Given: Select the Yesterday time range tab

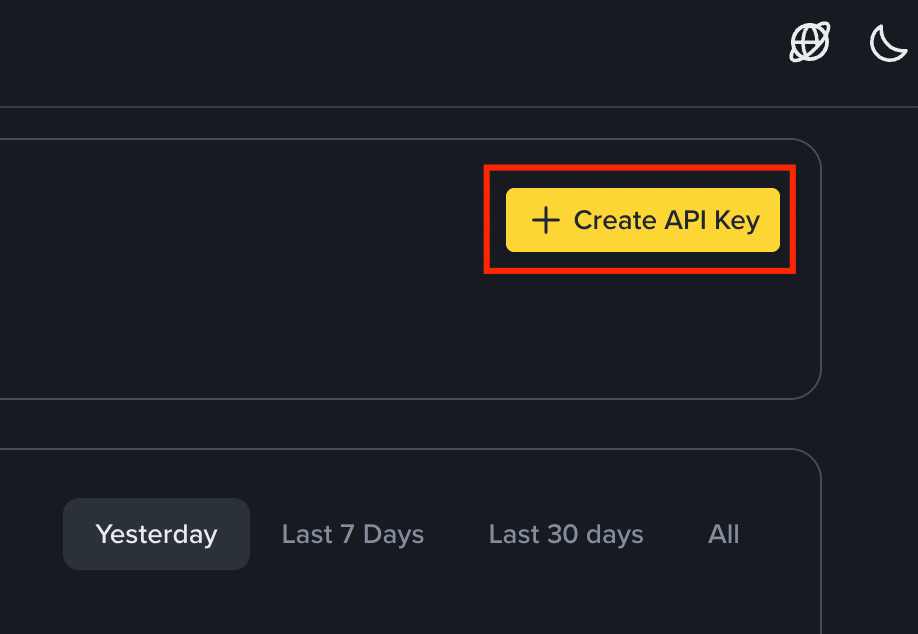Looking at the screenshot, I should pyautogui.click(x=156, y=534).
